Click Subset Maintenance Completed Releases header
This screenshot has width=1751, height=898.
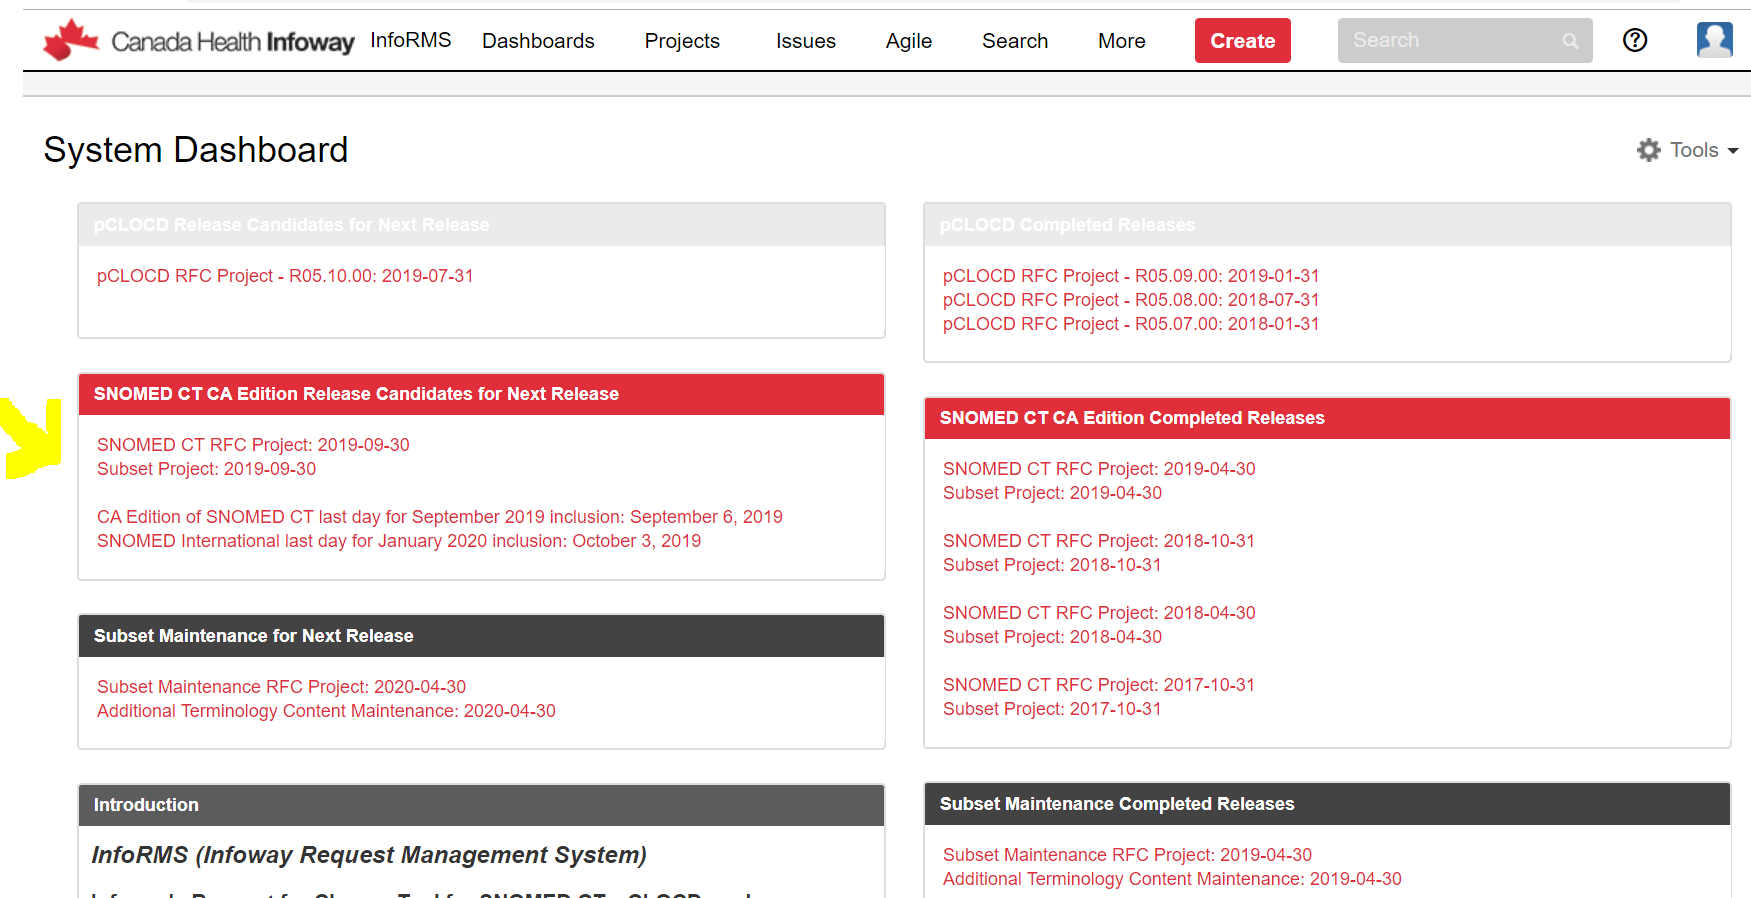[x=1327, y=804]
